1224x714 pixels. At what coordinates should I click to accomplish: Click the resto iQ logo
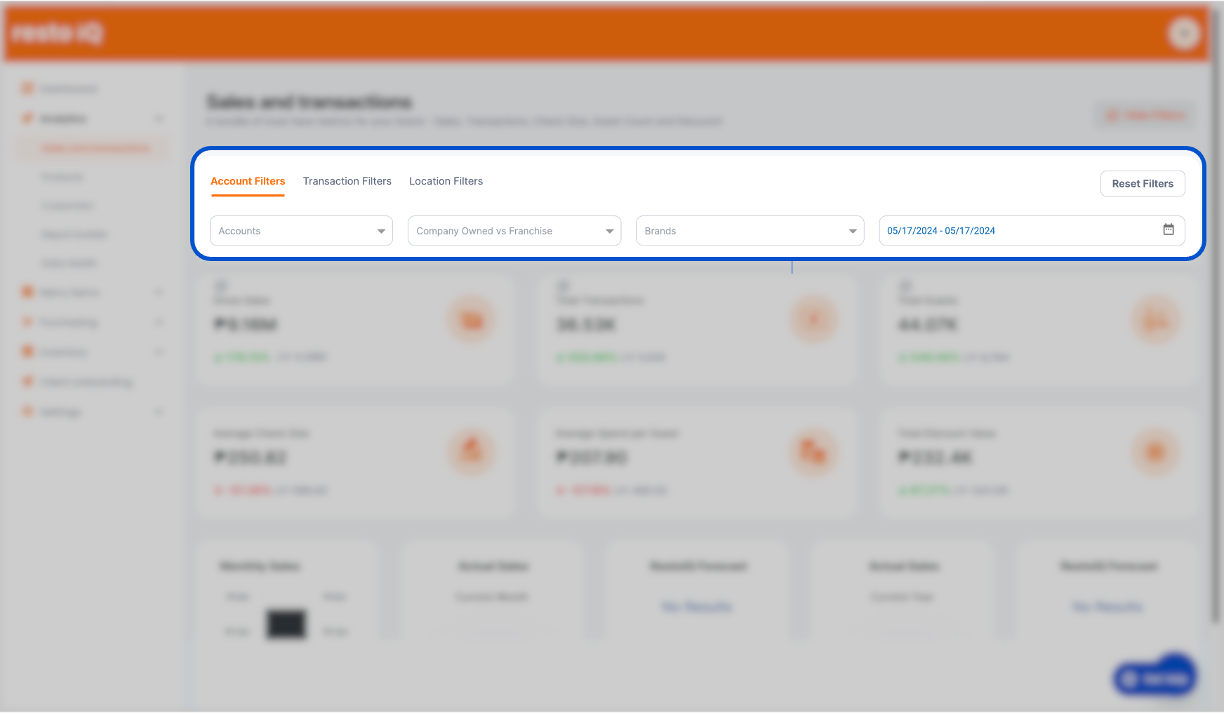pyautogui.click(x=56, y=33)
